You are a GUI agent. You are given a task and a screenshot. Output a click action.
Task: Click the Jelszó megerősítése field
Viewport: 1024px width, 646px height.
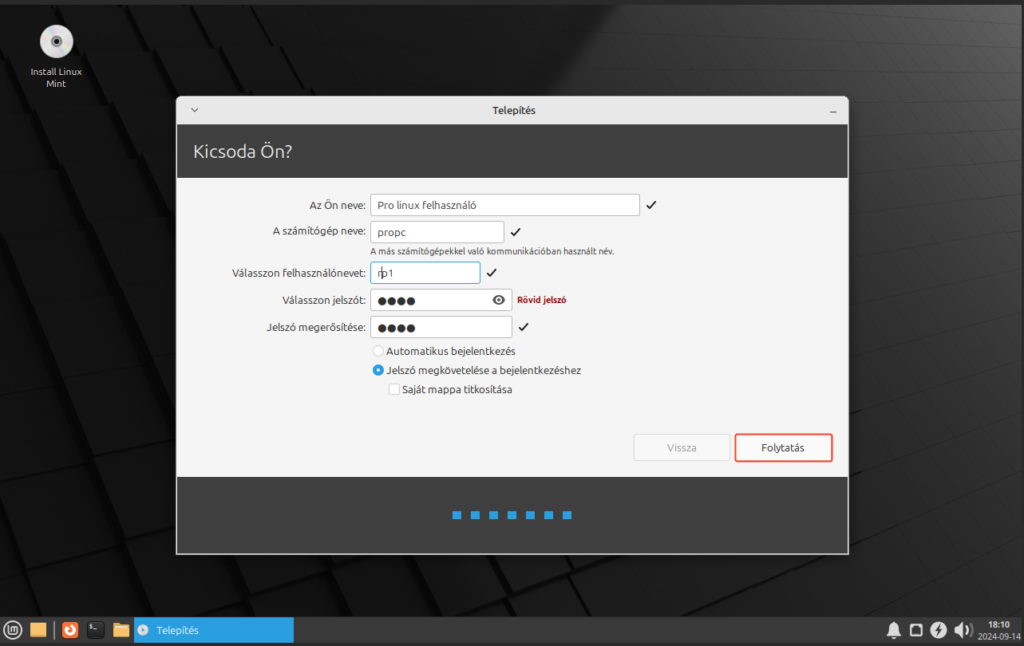point(441,327)
